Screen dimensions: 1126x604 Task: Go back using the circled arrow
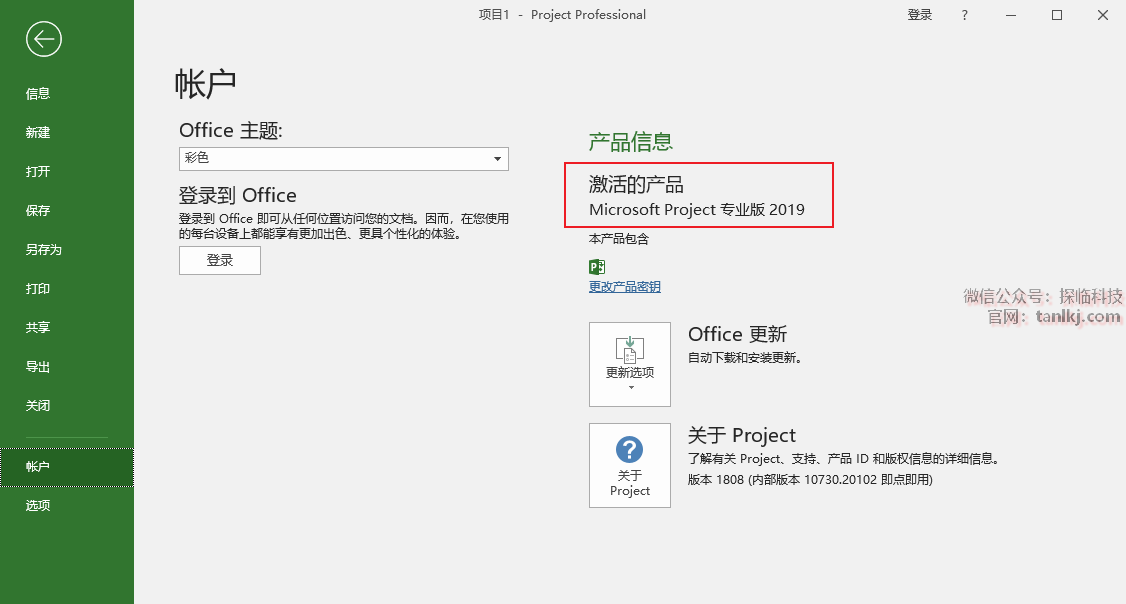(x=44, y=39)
